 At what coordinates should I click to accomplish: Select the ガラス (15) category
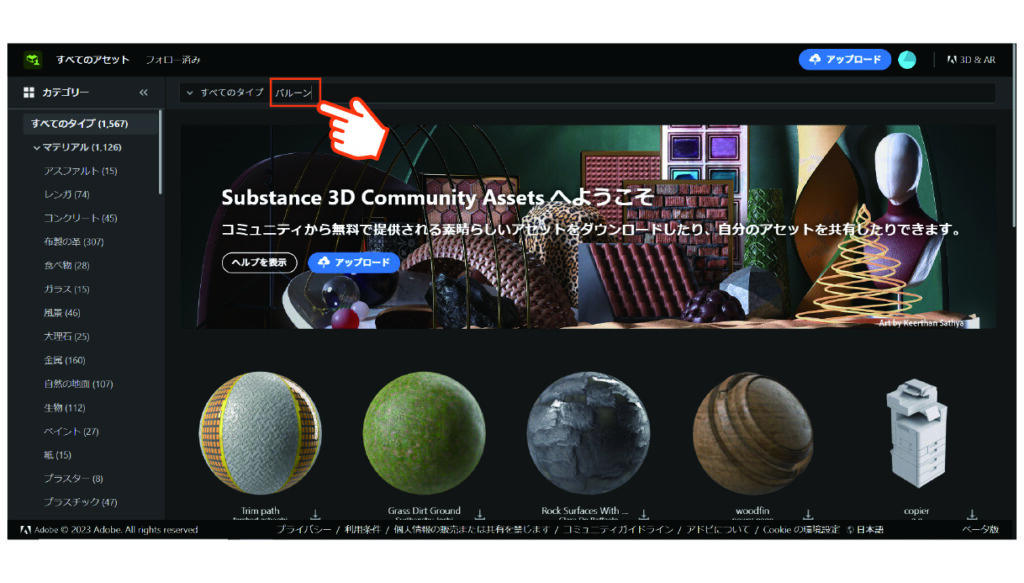point(67,289)
